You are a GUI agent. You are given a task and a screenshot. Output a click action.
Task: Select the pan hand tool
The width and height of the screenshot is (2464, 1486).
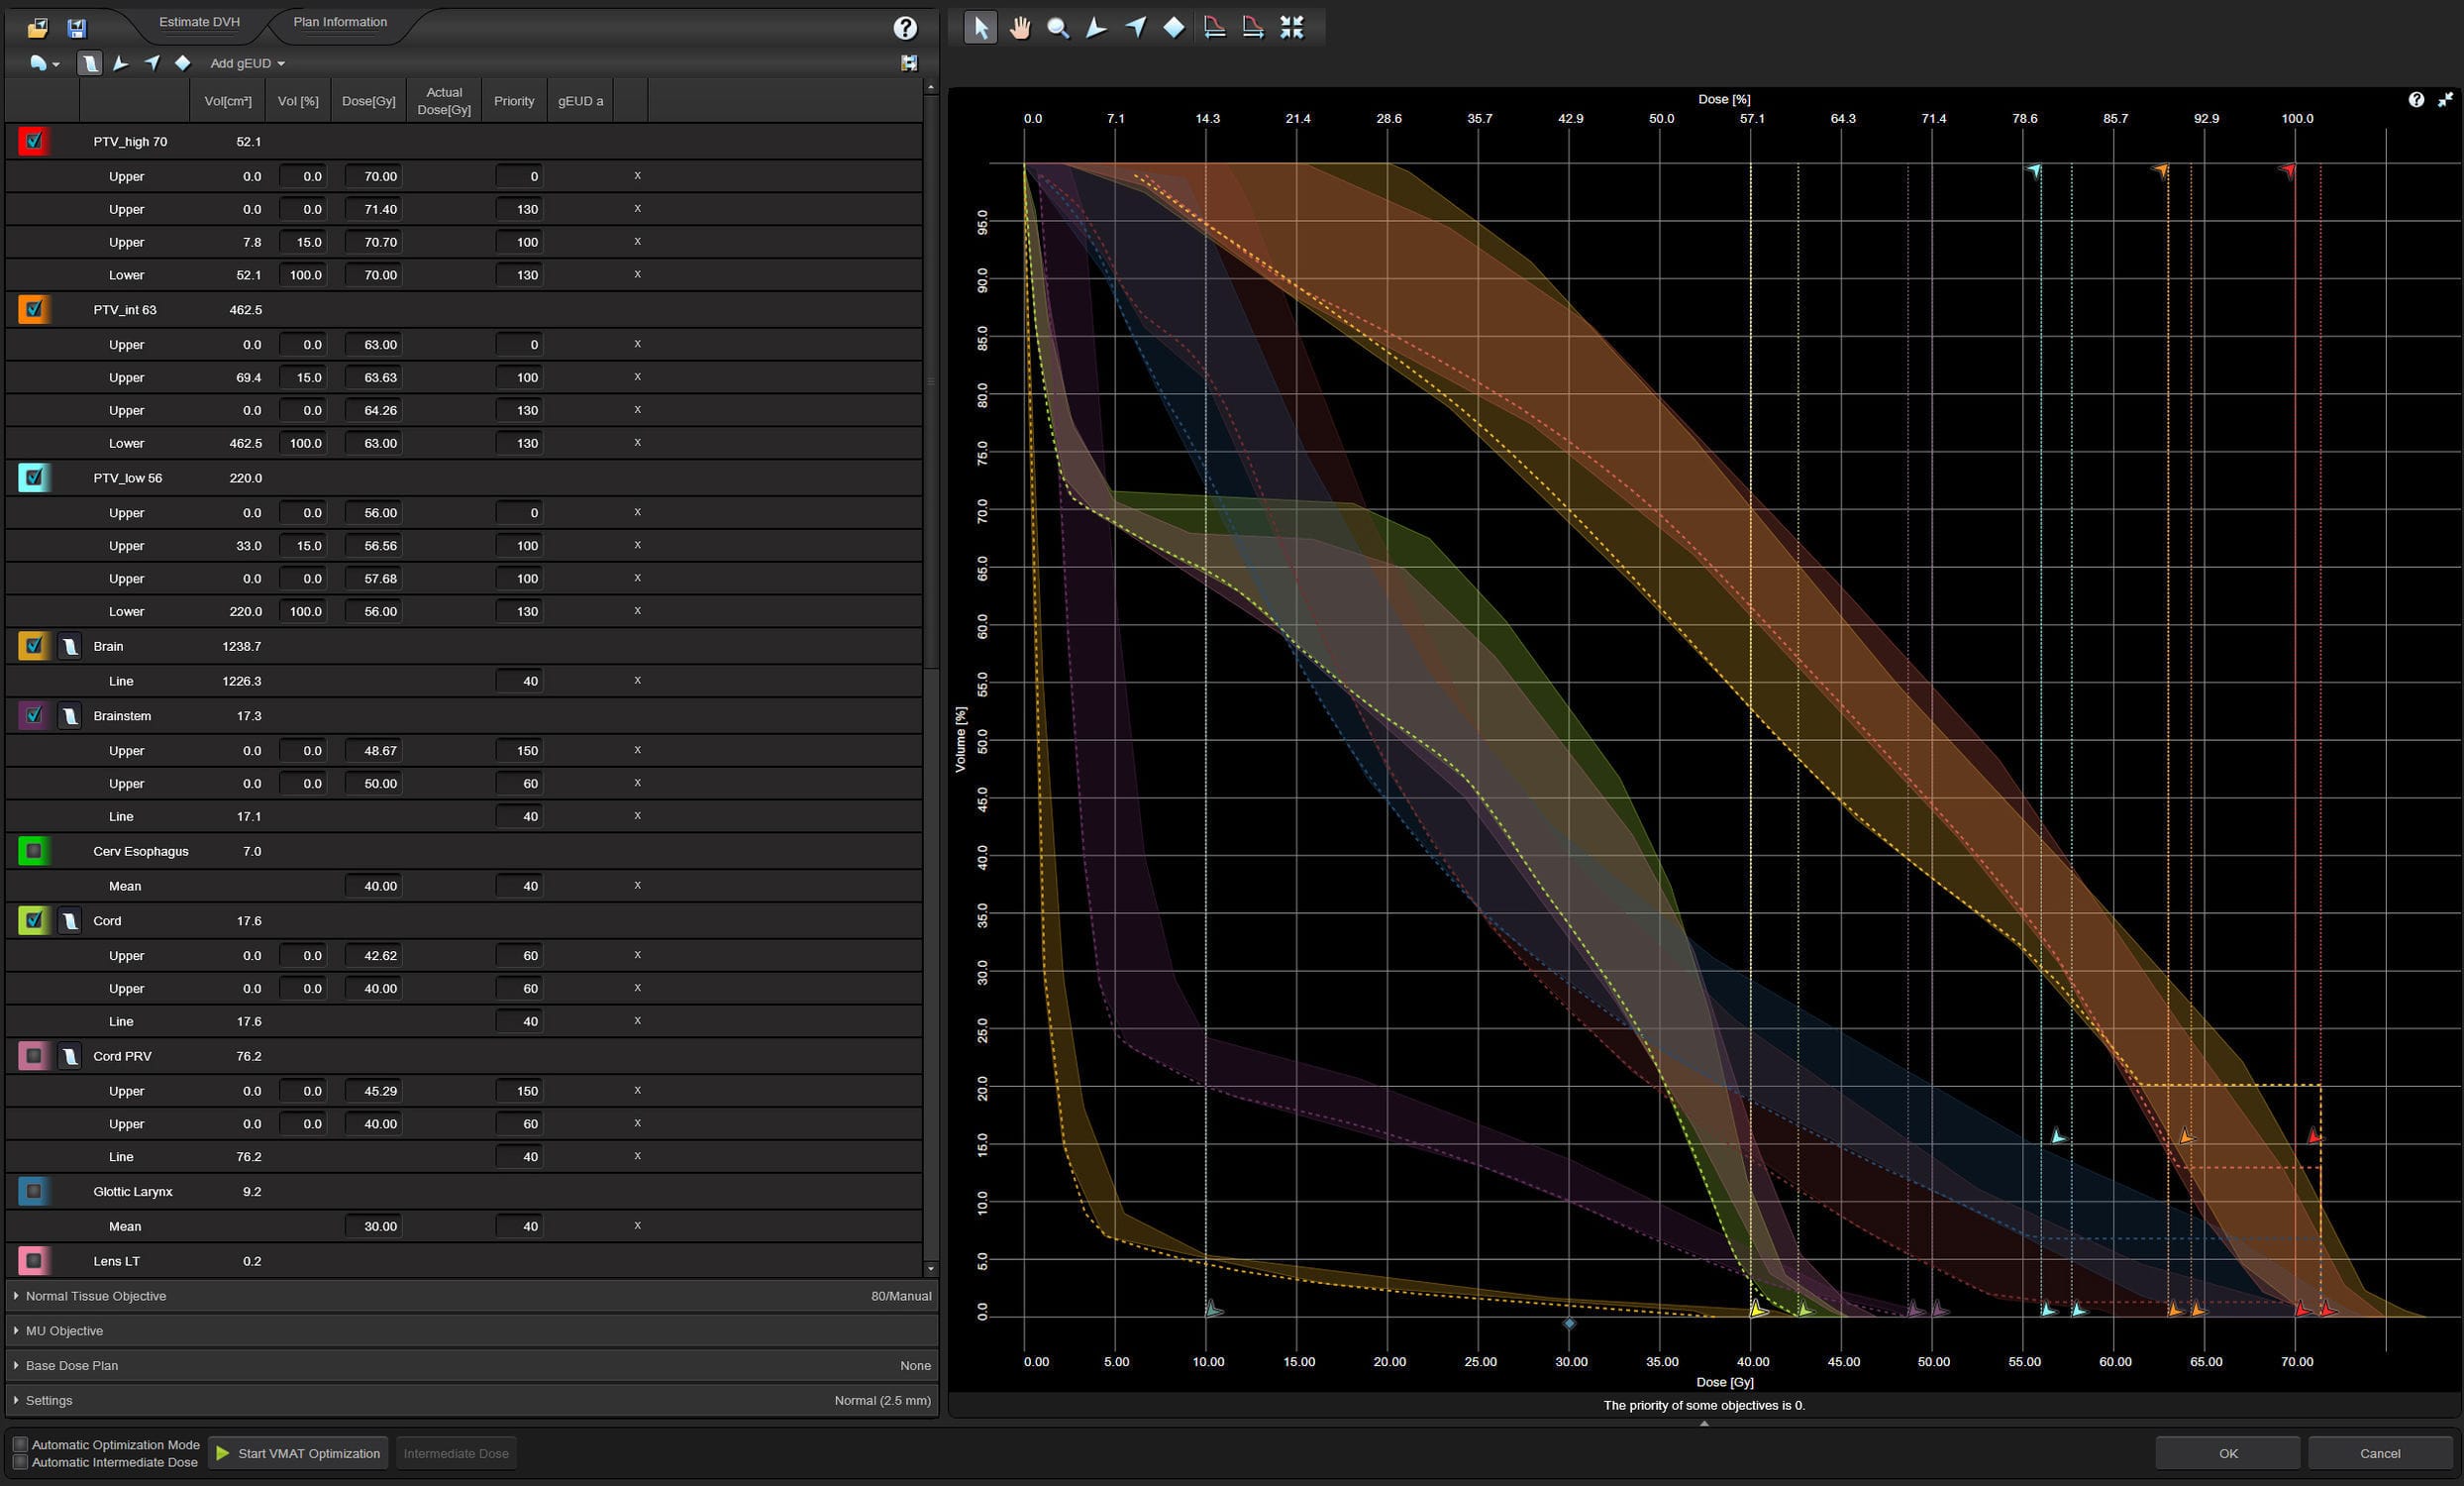[1019, 28]
